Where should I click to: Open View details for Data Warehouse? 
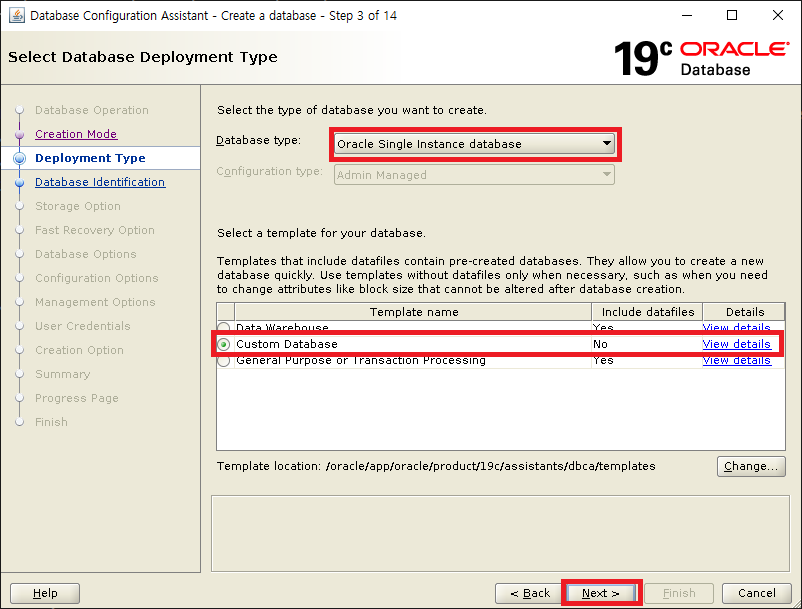[737, 327]
